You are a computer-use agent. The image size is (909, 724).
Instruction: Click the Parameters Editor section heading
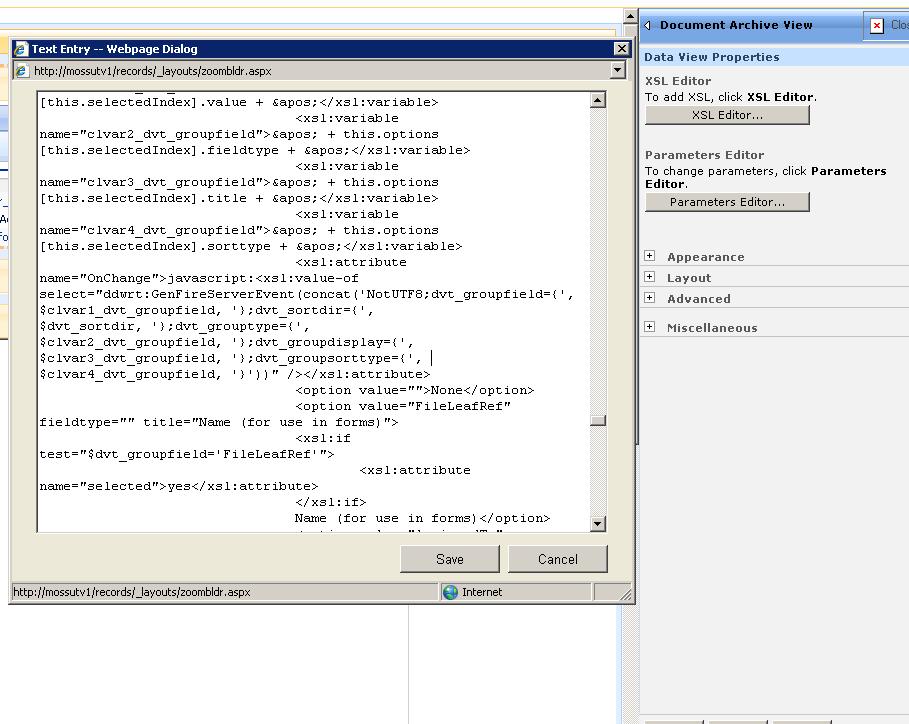tap(704, 155)
